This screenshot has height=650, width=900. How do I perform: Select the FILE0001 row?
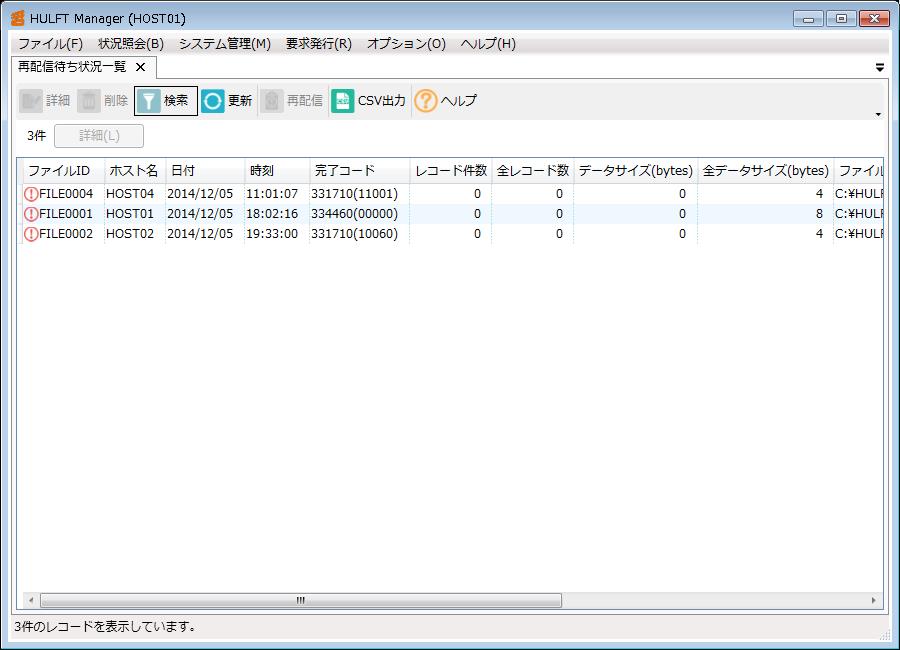point(452,214)
